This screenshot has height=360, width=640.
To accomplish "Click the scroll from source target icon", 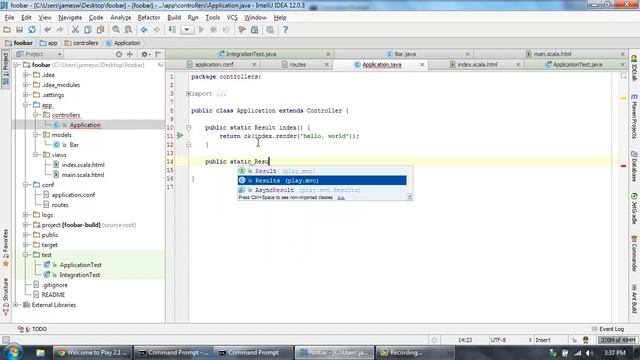I will pos(119,54).
